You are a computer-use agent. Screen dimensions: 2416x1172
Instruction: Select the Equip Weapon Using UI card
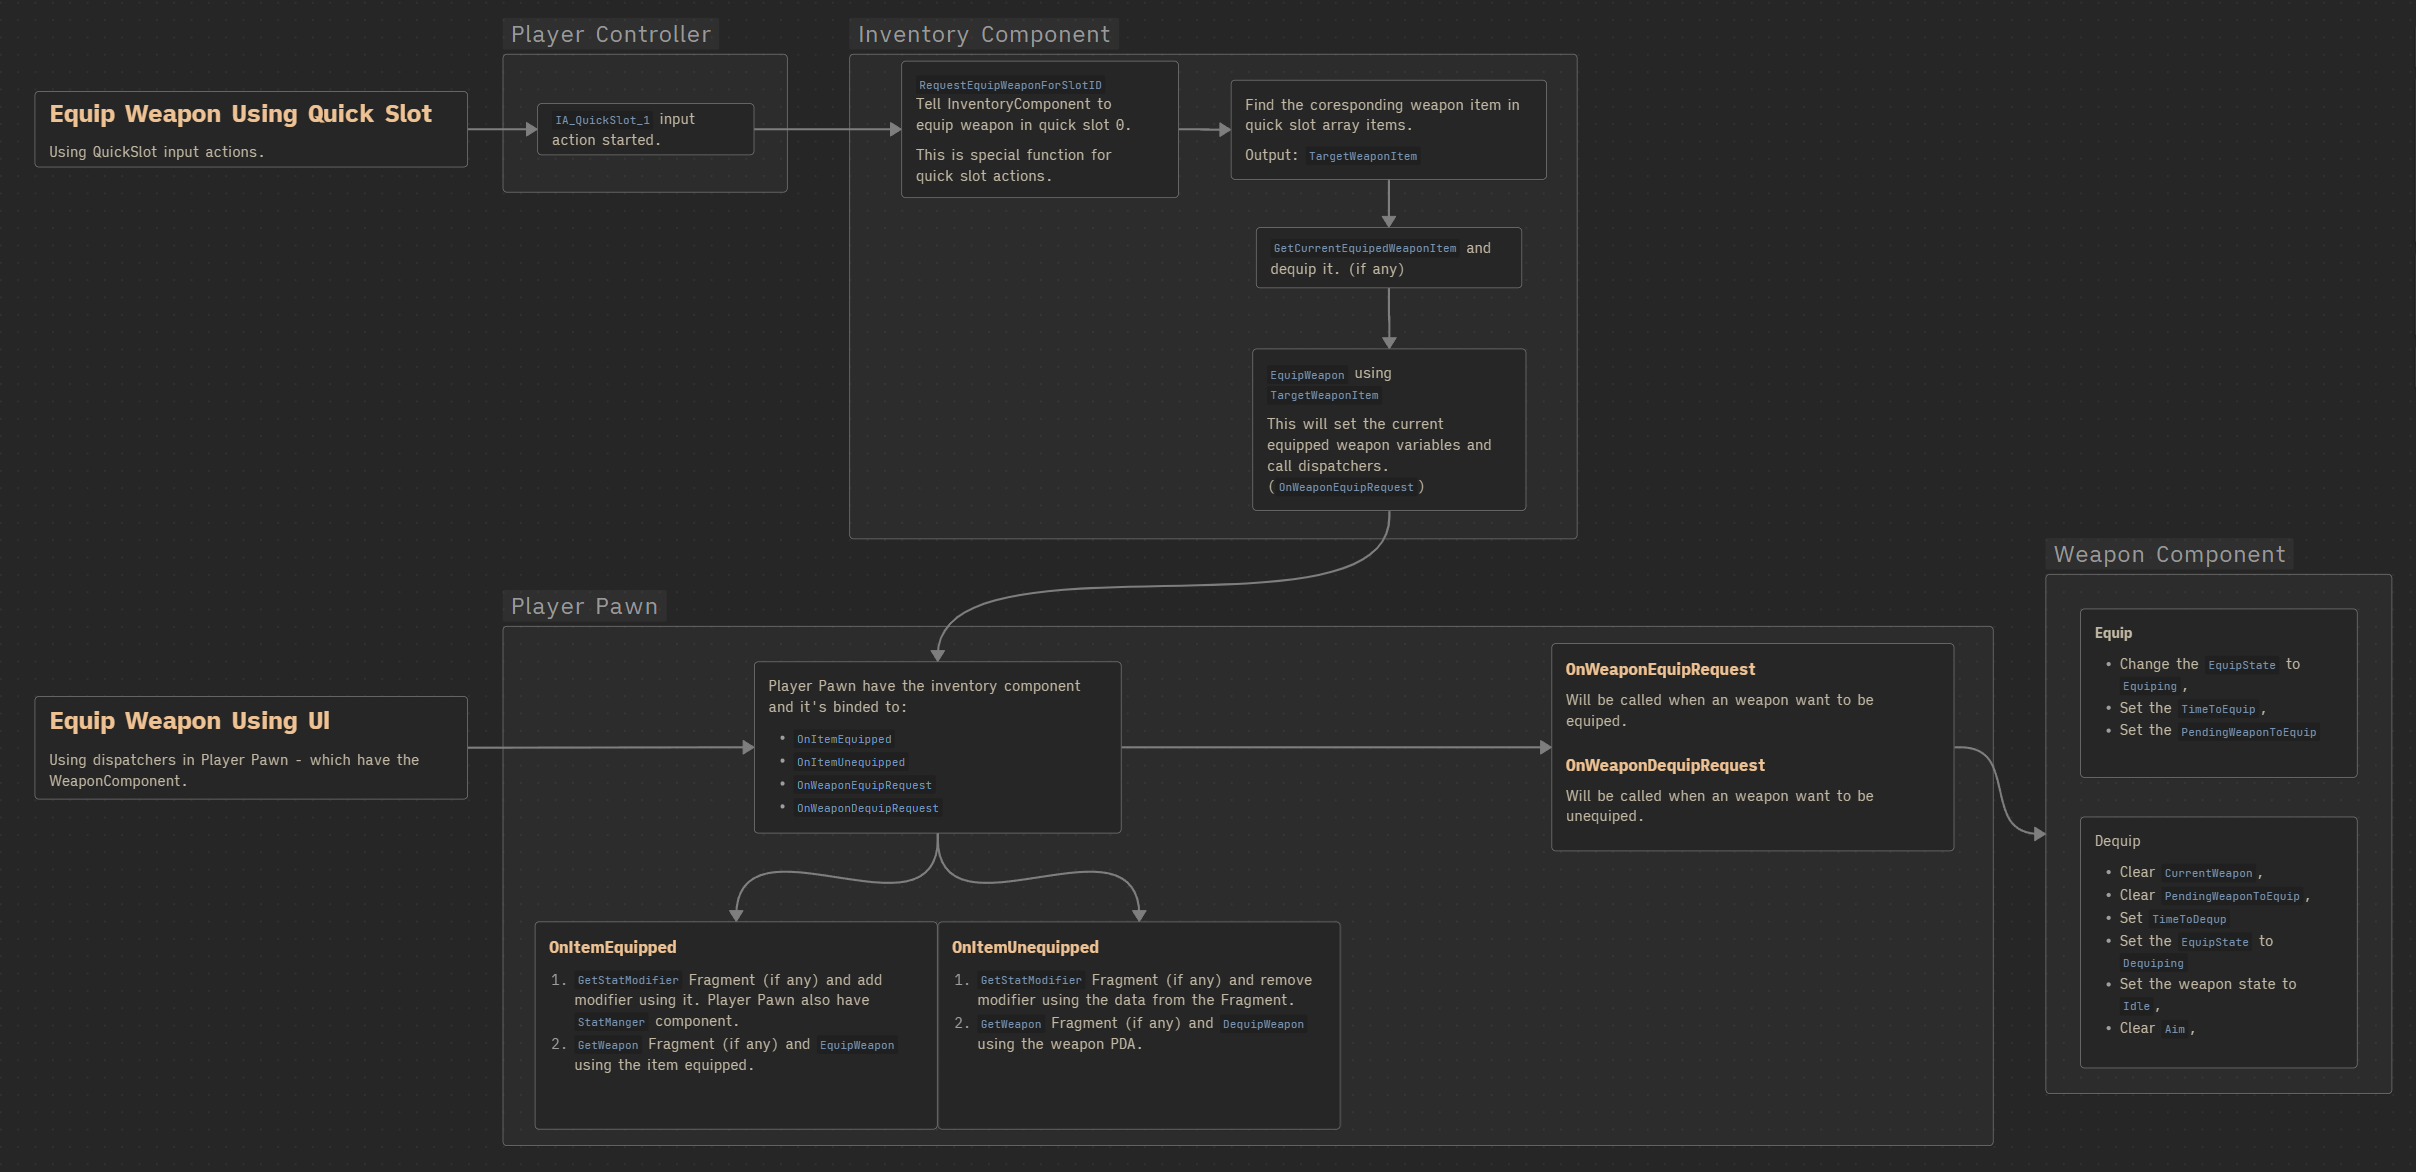[x=250, y=747]
